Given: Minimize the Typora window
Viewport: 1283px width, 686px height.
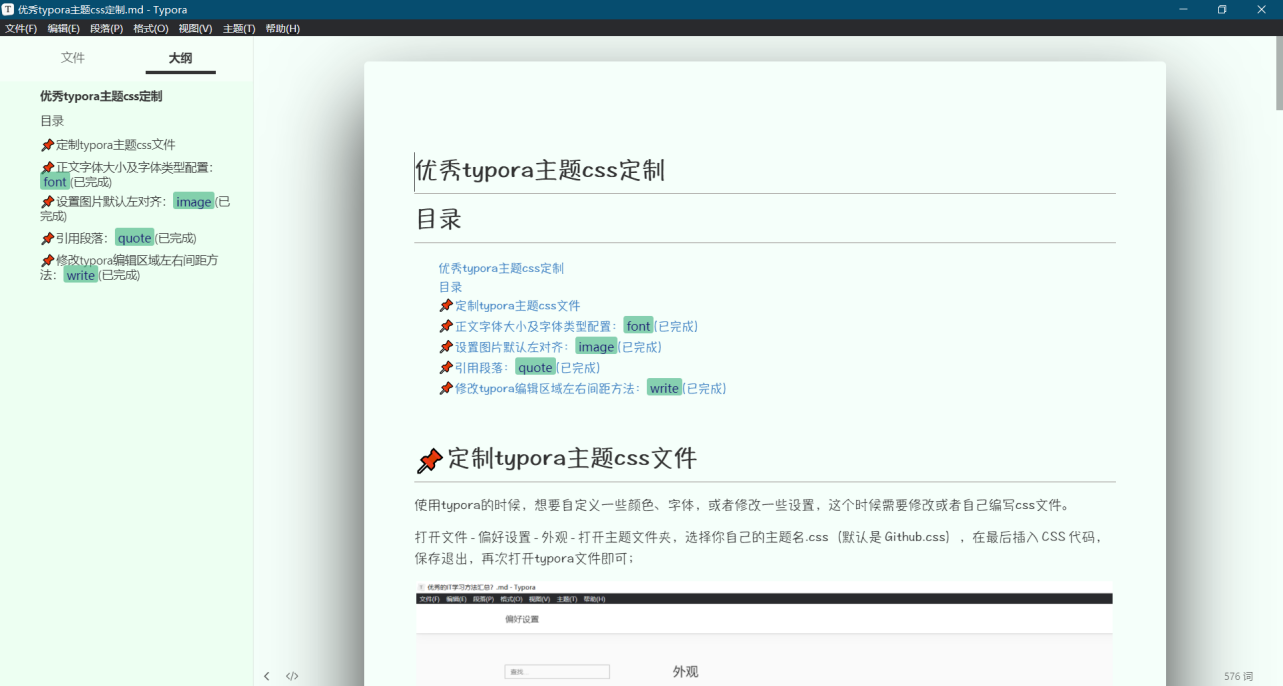Looking at the screenshot, I should [1183, 9].
